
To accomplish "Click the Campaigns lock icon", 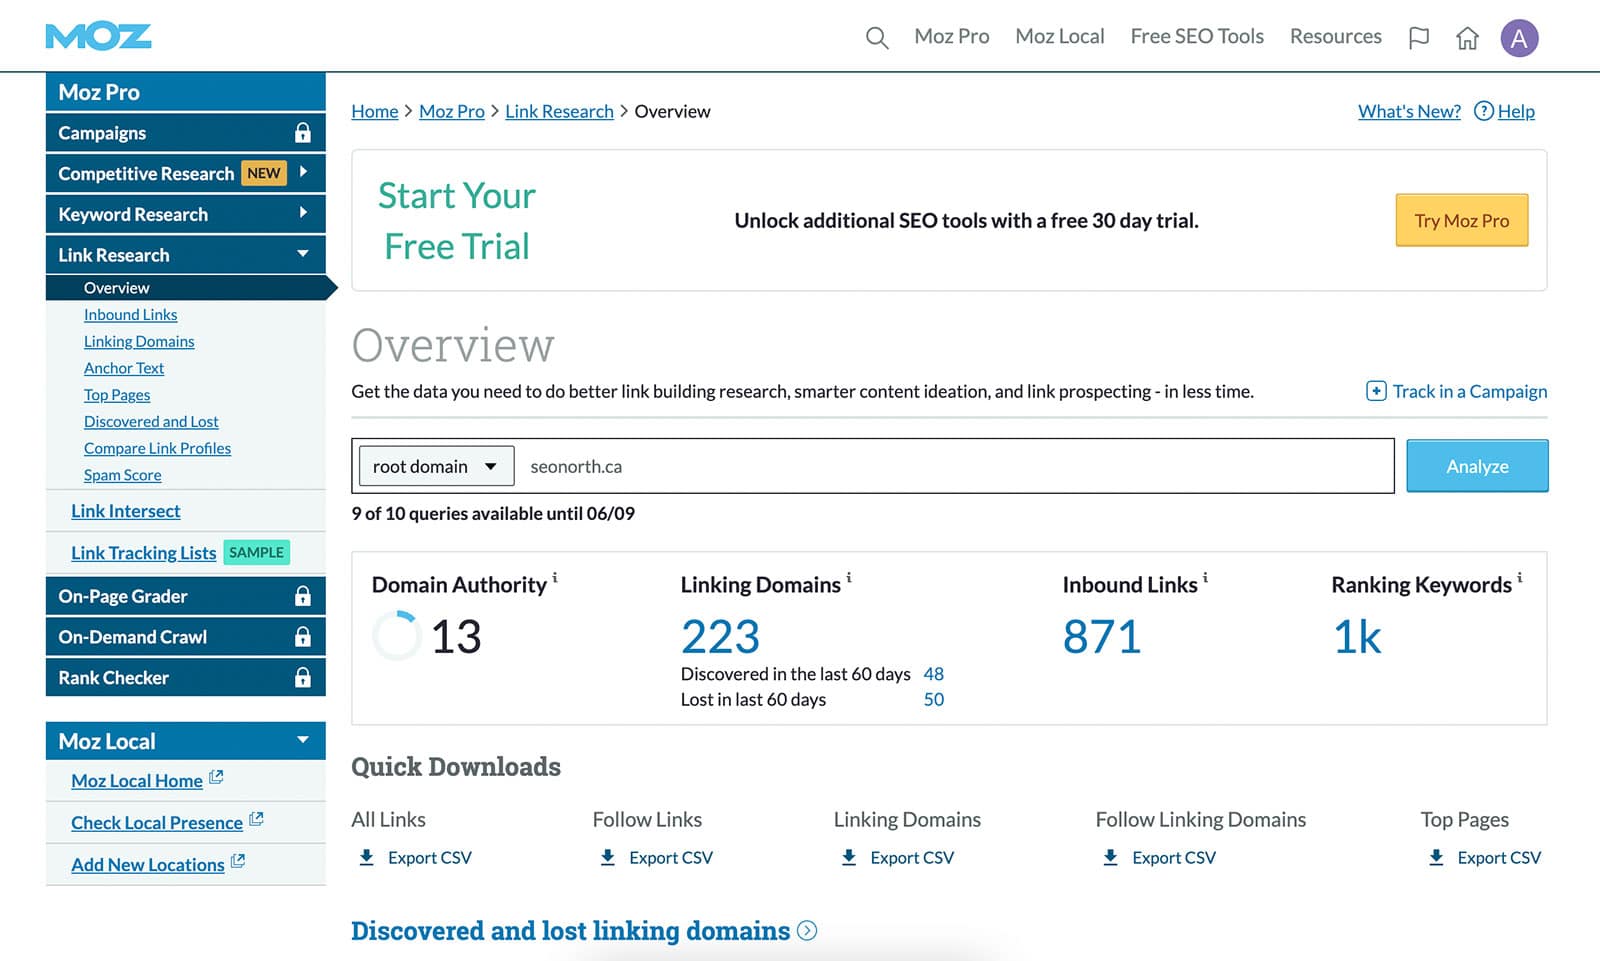I will click(x=303, y=133).
